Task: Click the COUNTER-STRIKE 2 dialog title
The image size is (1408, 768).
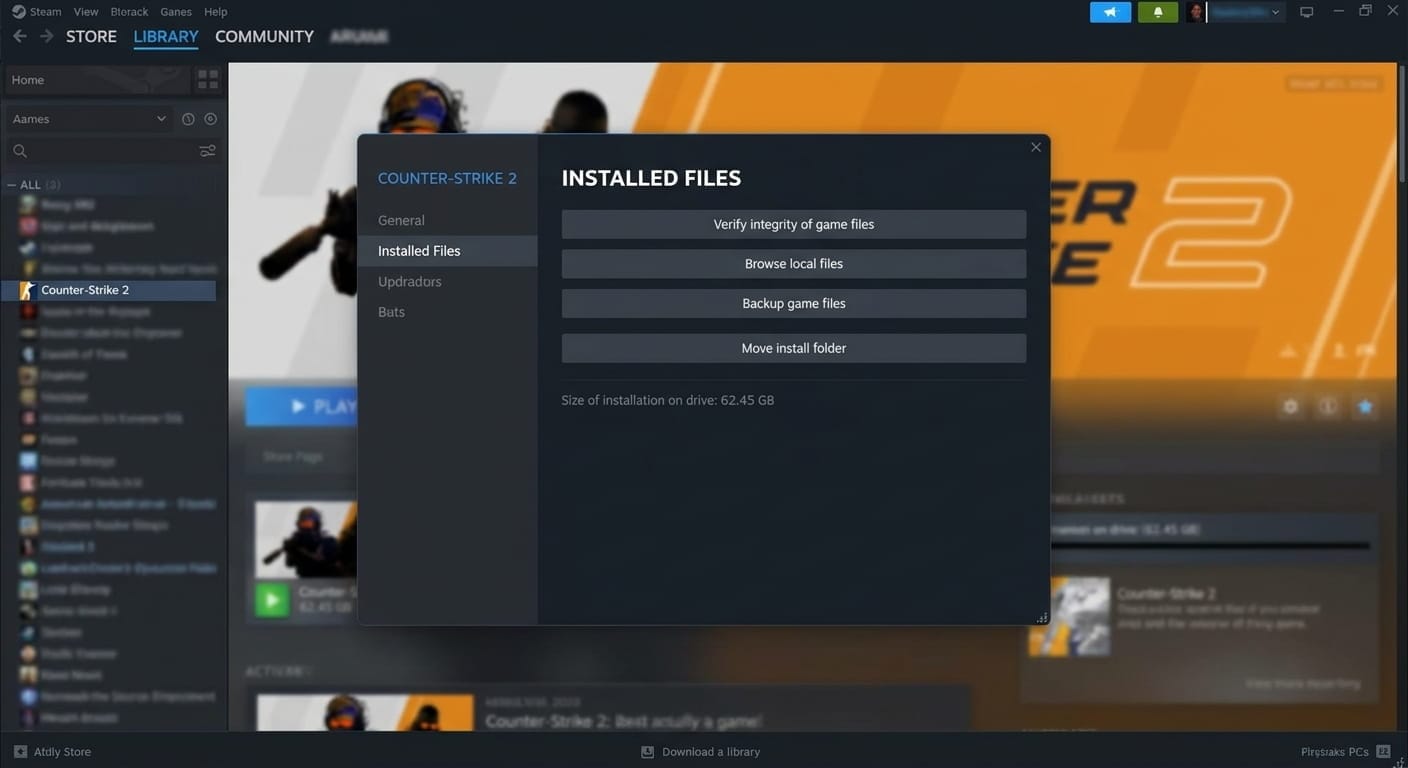Action: pyautogui.click(x=447, y=178)
